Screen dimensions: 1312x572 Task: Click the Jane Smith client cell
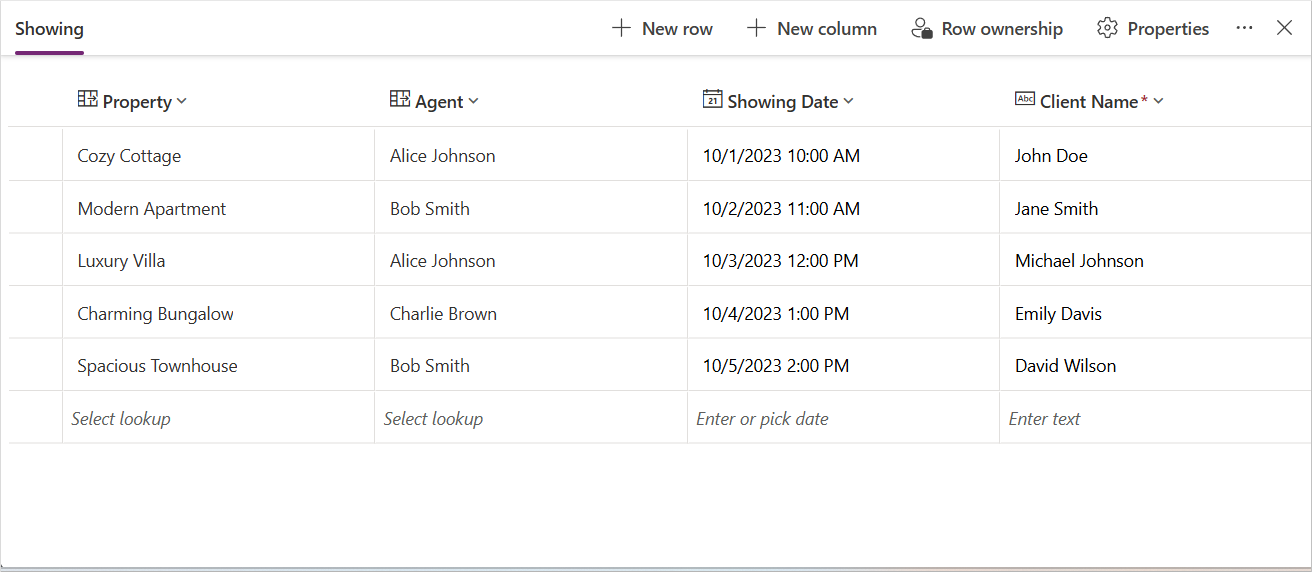[x=1155, y=208]
